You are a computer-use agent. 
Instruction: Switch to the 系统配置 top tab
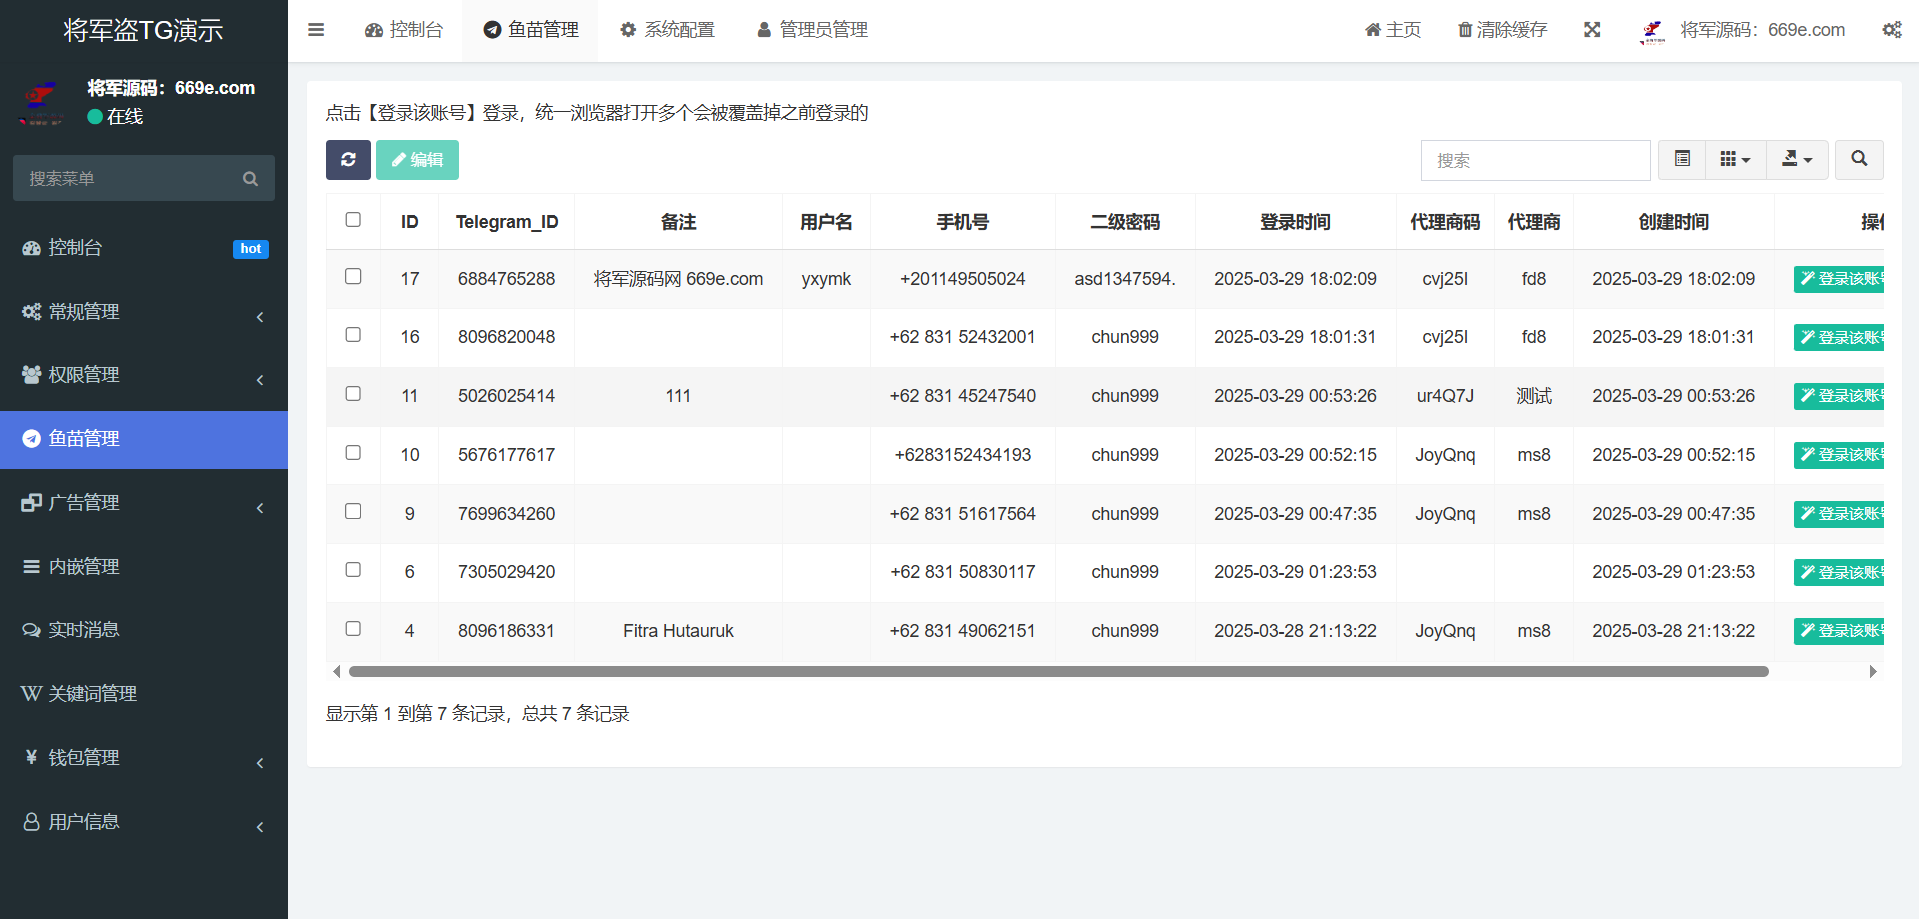pyautogui.click(x=667, y=30)
